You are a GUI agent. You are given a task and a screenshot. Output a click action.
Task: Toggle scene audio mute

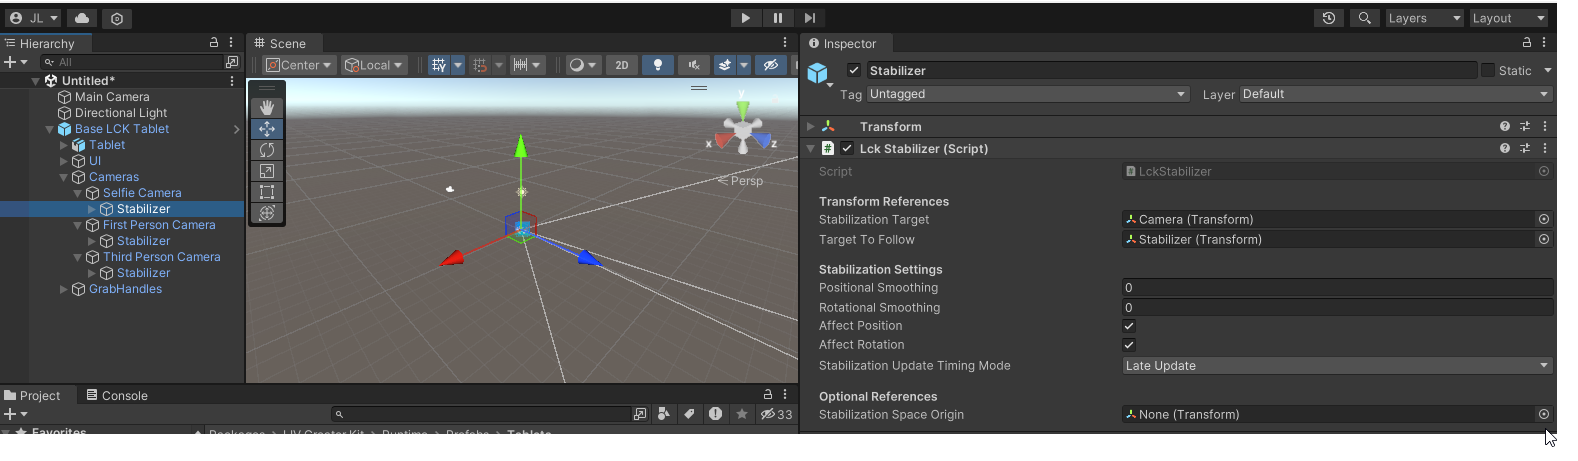click(x=693, y=65)
